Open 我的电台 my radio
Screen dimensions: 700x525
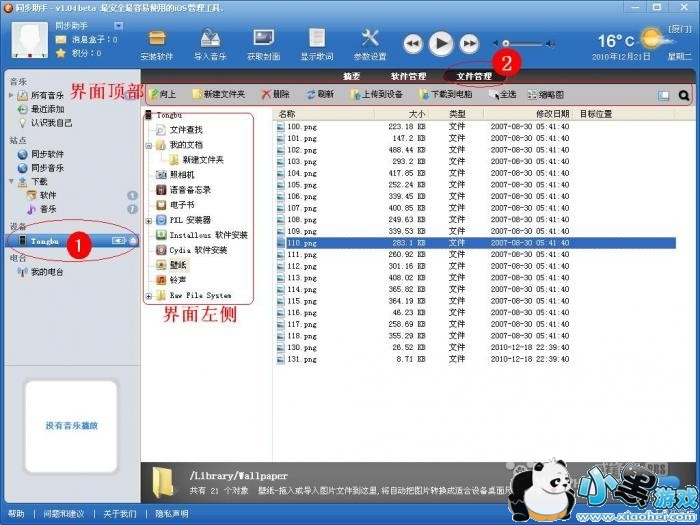(46, 271)
